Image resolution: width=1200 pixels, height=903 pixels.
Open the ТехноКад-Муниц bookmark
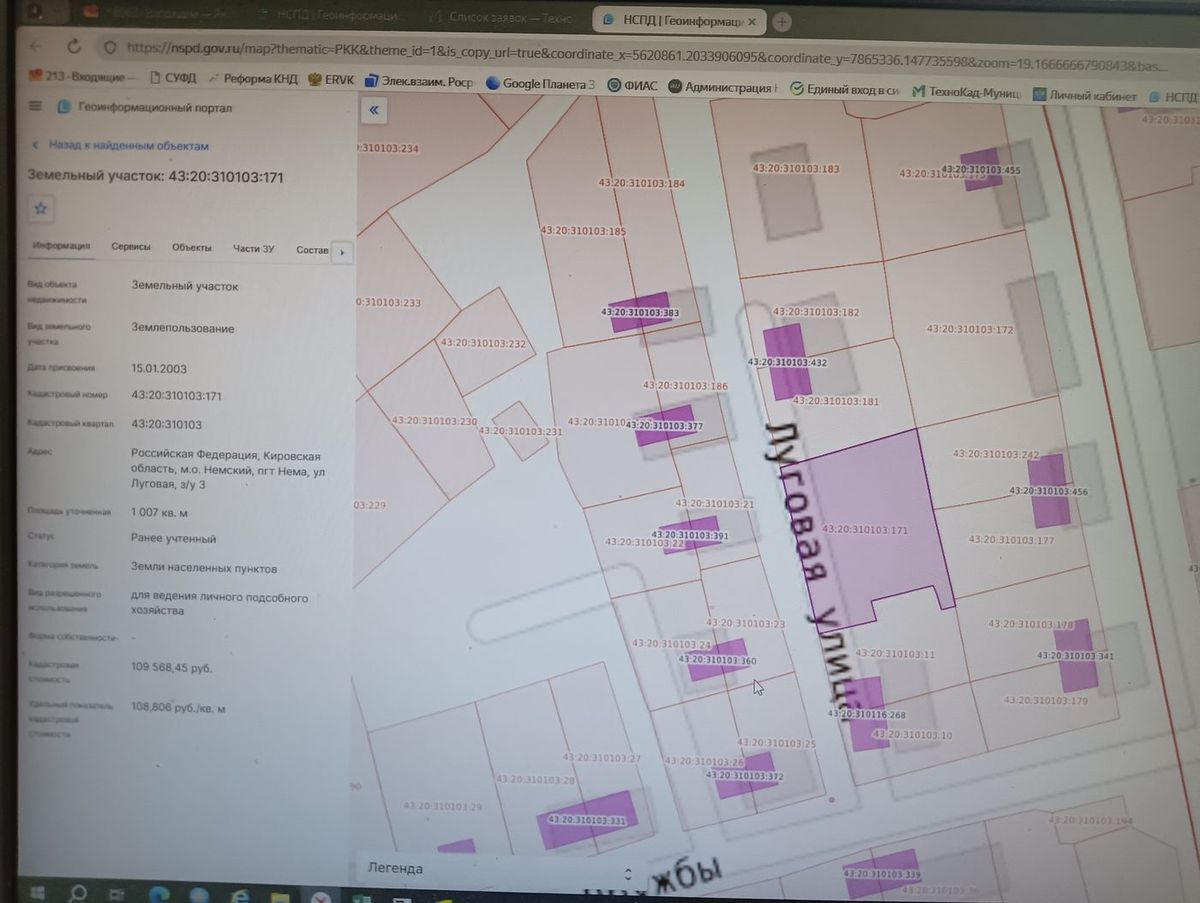[x=965, y=93]
